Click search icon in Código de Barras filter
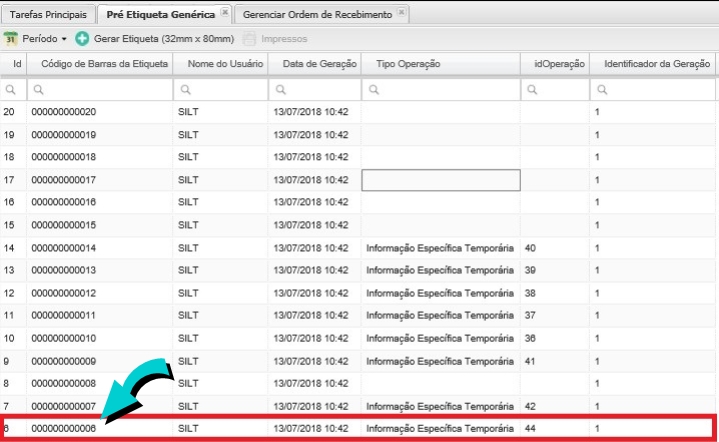This screenshot has height=442, width=719. (x=39, y=90)
